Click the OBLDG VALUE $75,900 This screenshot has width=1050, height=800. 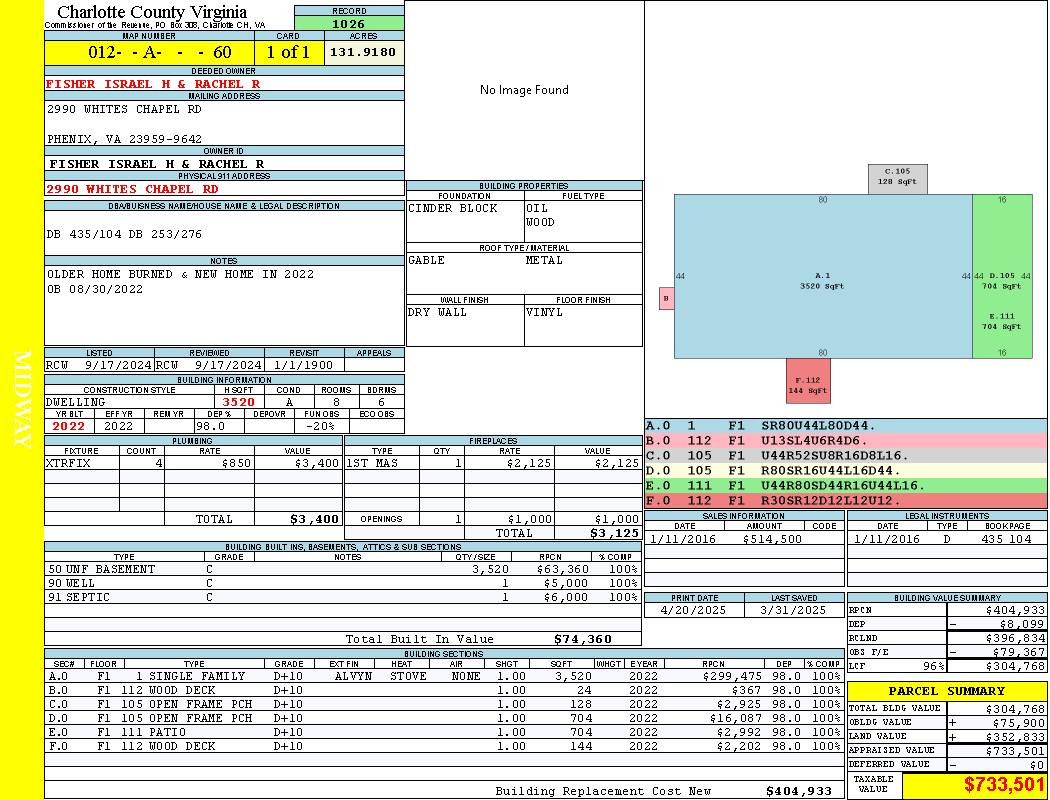(1019, 722)
